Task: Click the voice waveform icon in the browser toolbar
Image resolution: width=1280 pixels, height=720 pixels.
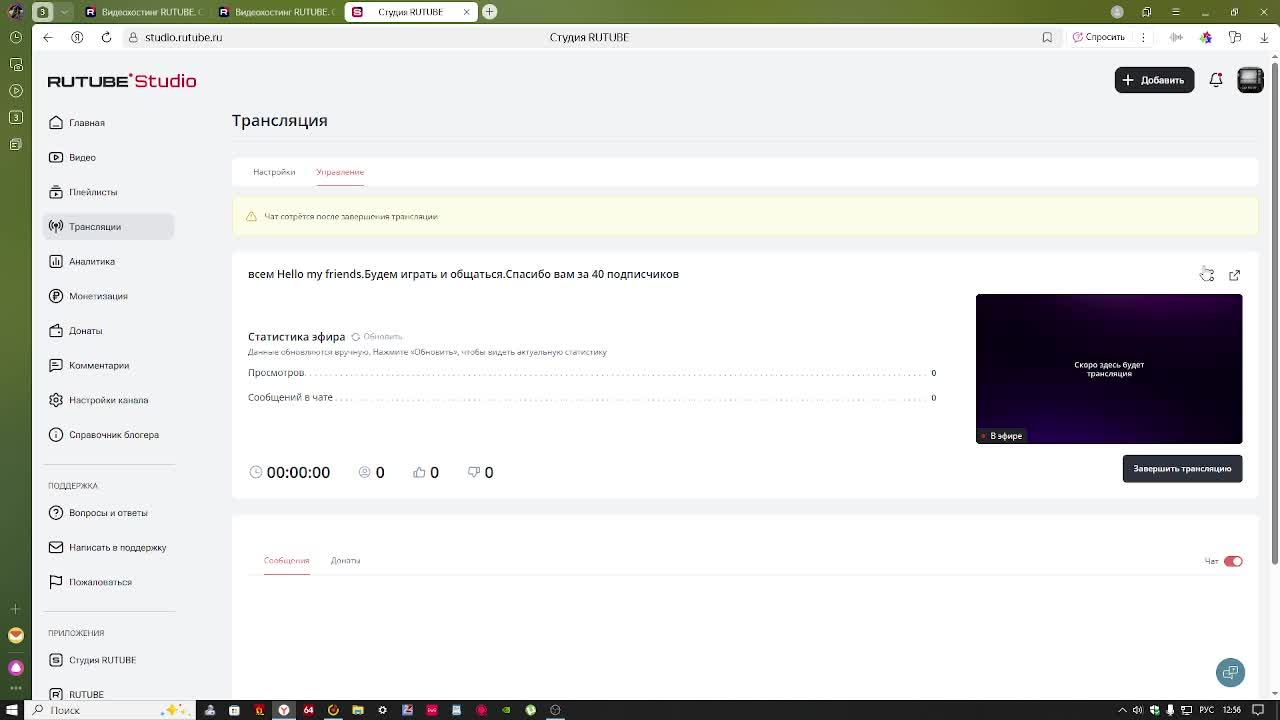Action: (x=1177, y=37)
